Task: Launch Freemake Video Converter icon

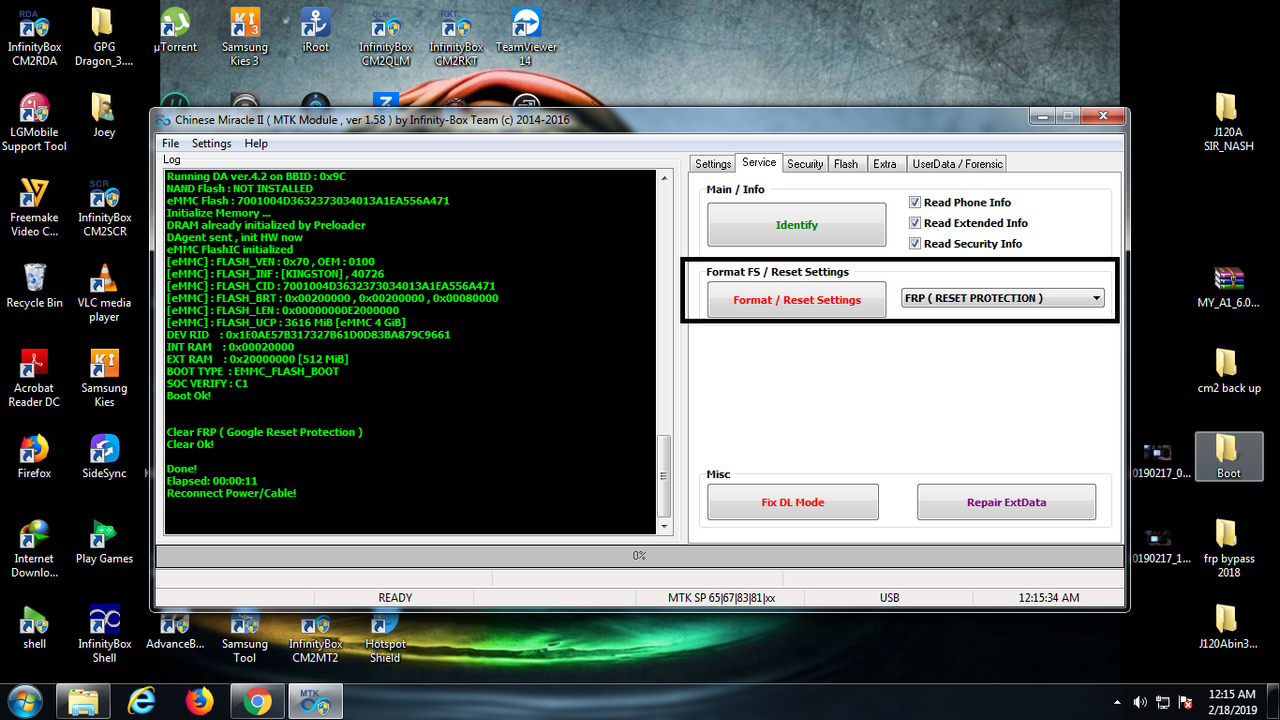Action: 34,206
